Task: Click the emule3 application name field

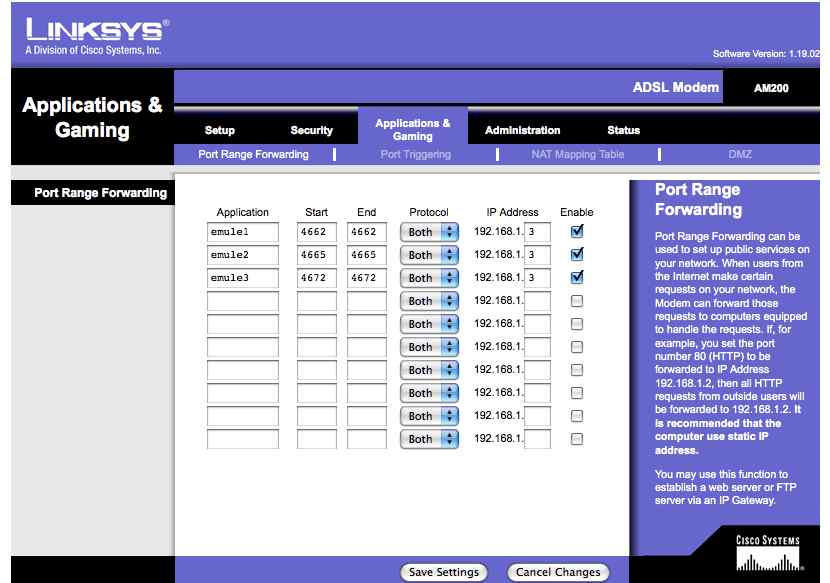Action: (242, 278)
